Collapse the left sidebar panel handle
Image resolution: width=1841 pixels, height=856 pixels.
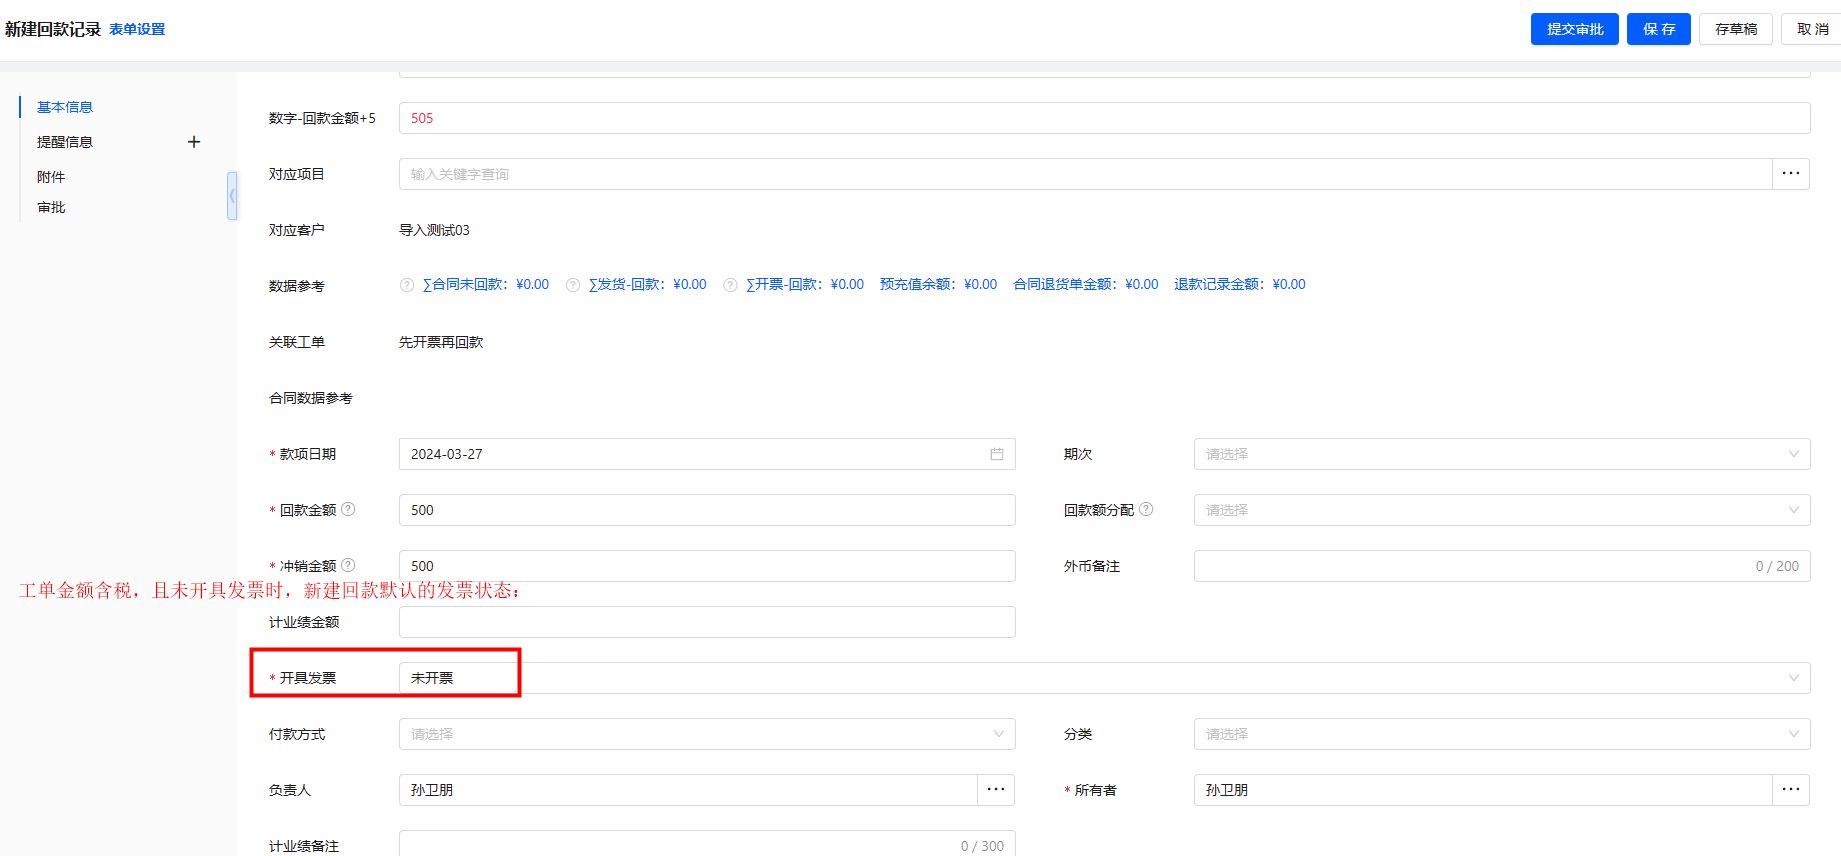pyautogui.click(x=232, y=195)
